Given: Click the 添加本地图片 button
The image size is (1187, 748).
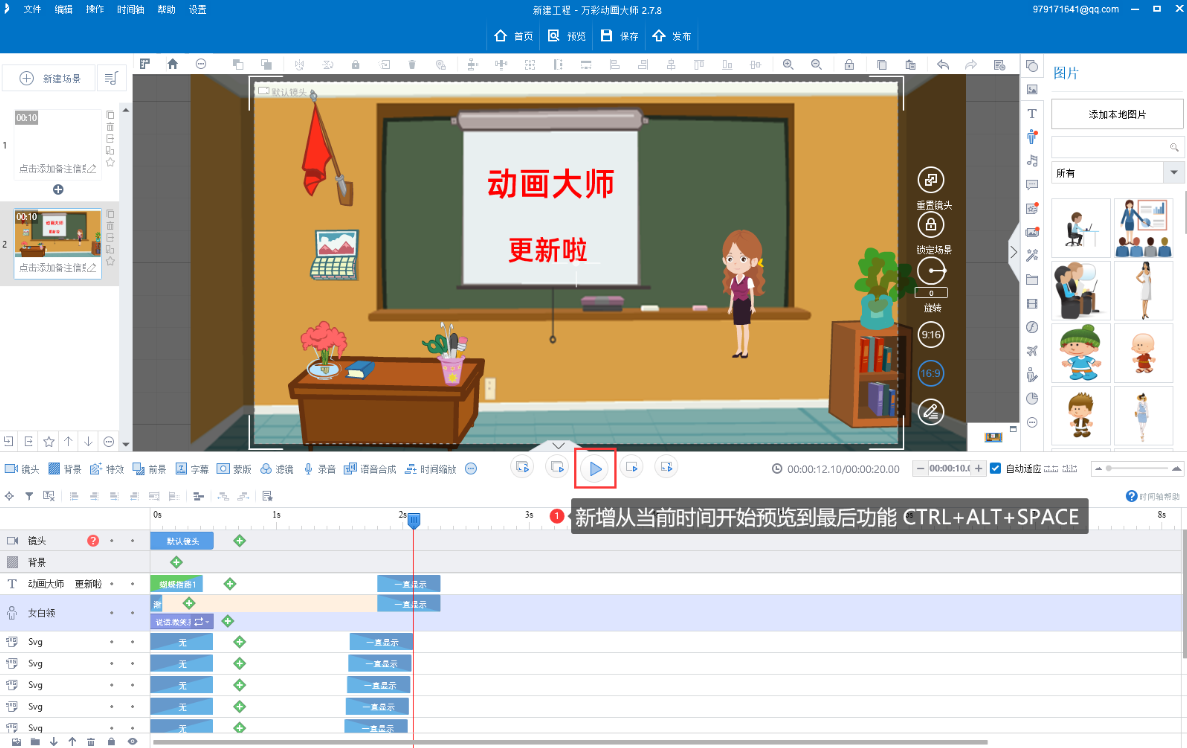Looking at the screenshot, I should 1117,113.
